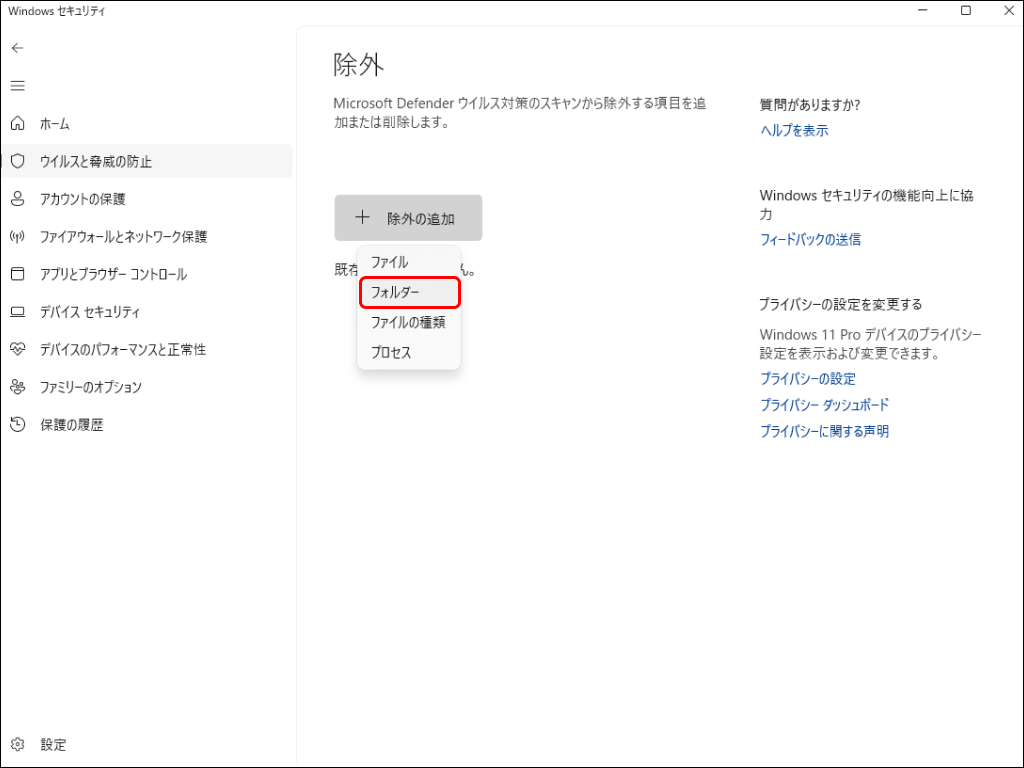Collapse the navigation pane with hamburger icon
Viewport: 1024px width, 768px height.
coord(17,85)
